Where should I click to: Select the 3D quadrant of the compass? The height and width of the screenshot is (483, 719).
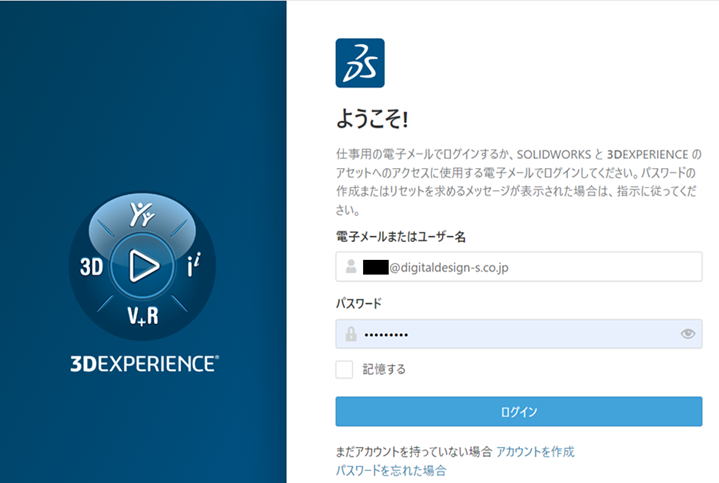pos(91,266)
